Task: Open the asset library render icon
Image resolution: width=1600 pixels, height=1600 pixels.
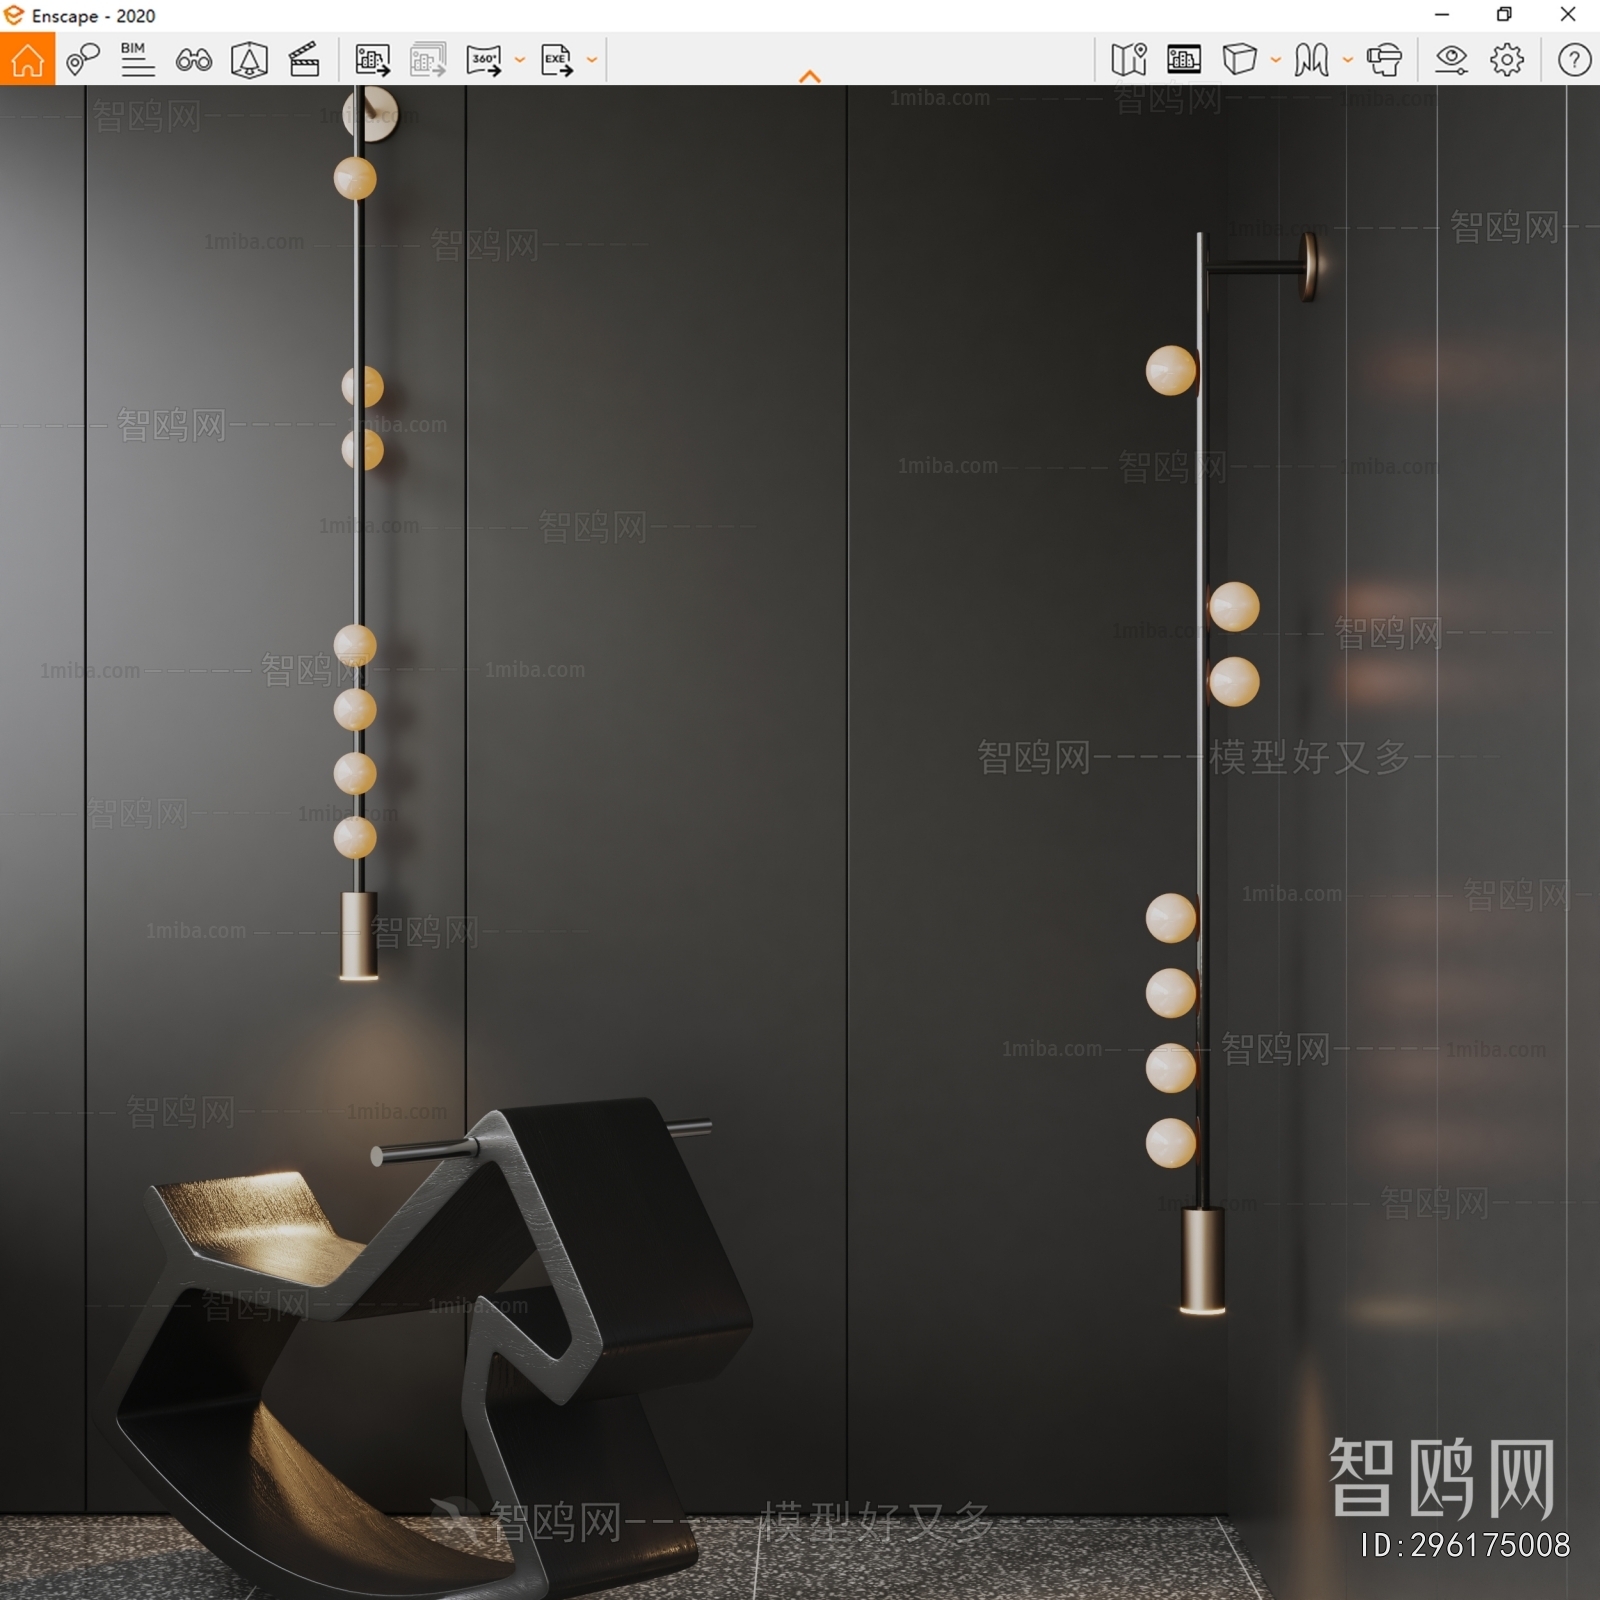Action: (1184, 60)
